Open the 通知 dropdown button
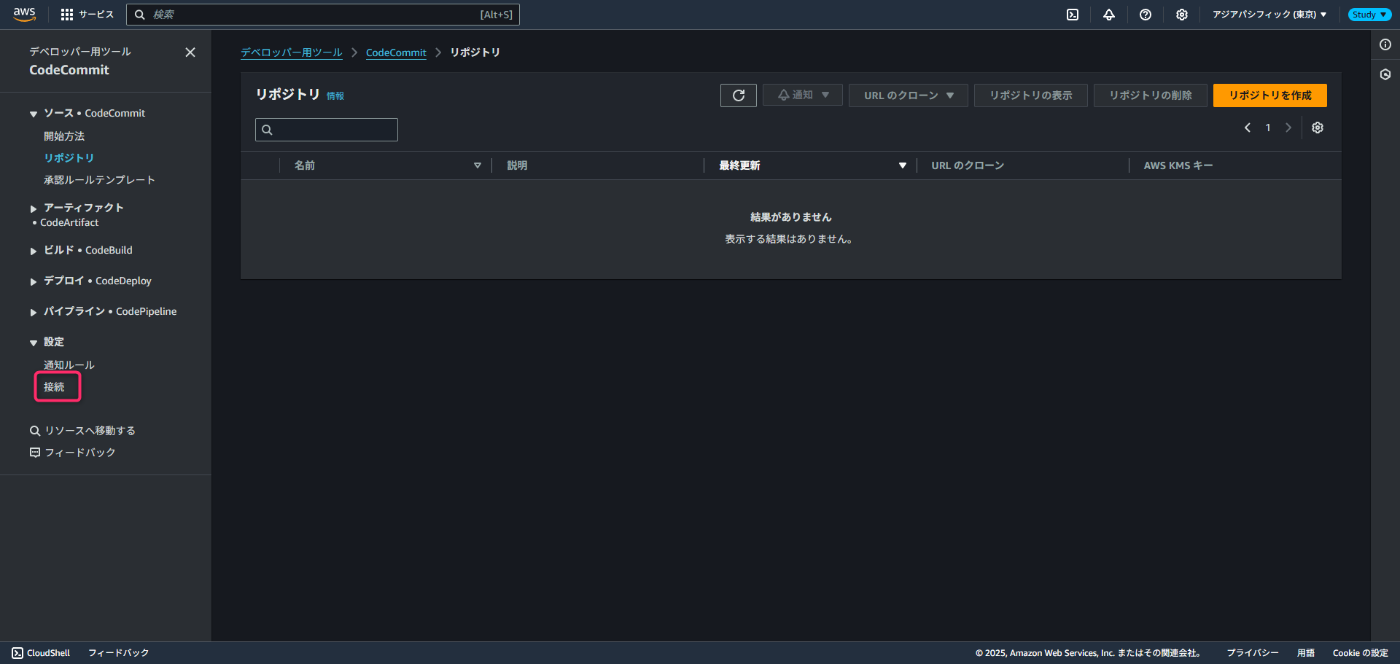This screenshot has height=664, width=1400. pyautogui.click(x=803, y=95)
